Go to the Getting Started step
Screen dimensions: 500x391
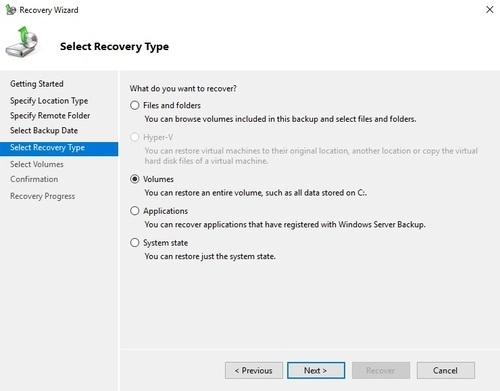pyautogui.click(x=37, y=84)
